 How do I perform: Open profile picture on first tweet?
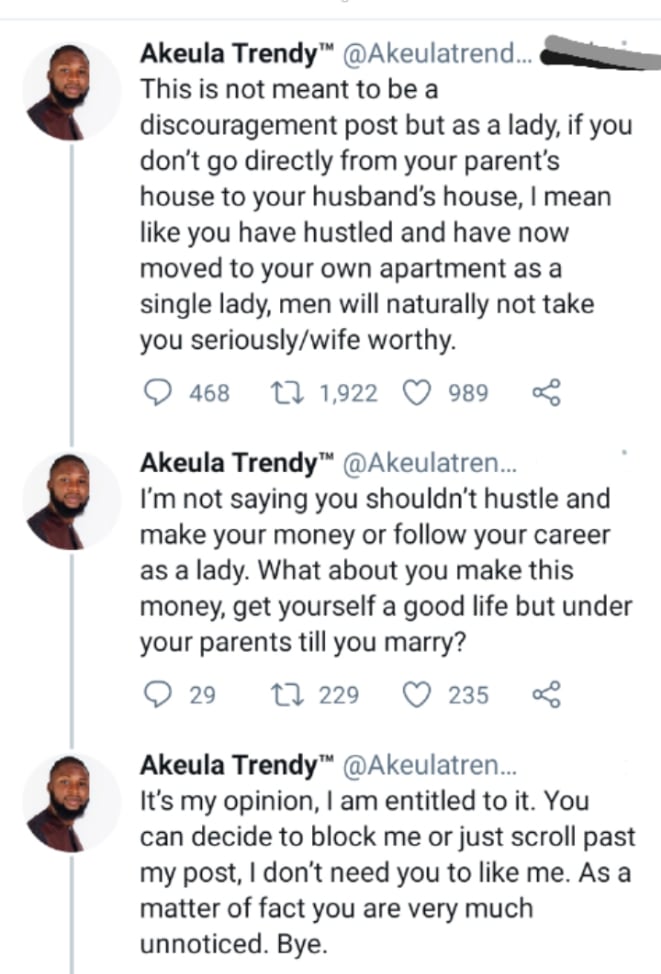tap(71, 92)
